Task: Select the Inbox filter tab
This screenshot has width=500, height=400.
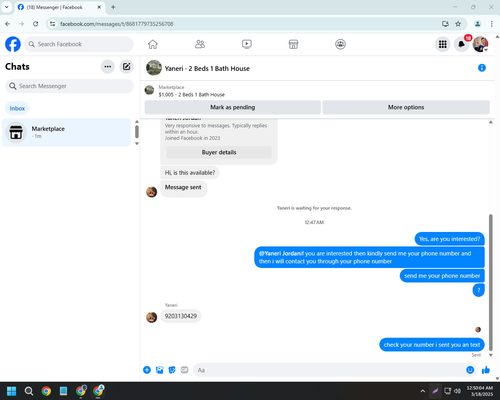Action: (17, 108)
